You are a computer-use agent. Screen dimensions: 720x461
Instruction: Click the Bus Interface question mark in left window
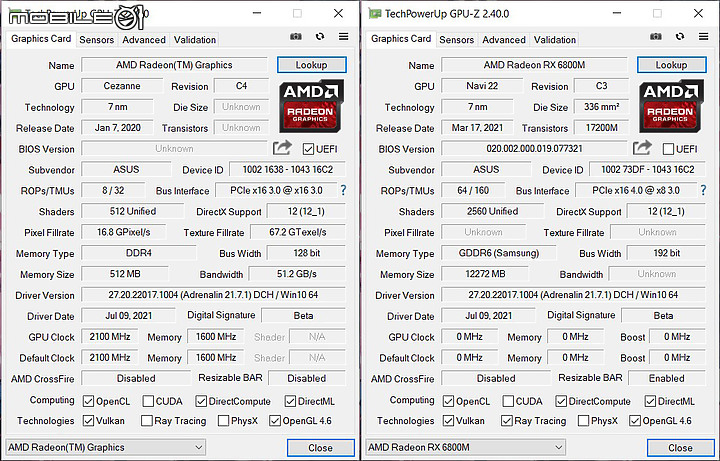(343, 190)
